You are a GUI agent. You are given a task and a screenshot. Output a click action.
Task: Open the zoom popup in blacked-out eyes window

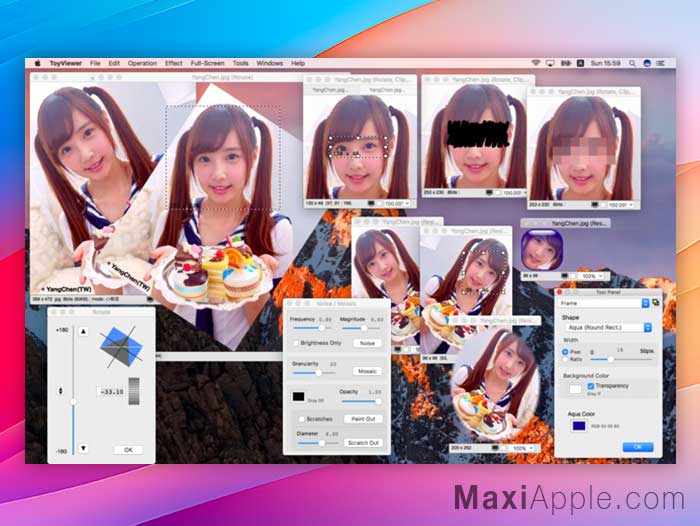pos(515,193)
